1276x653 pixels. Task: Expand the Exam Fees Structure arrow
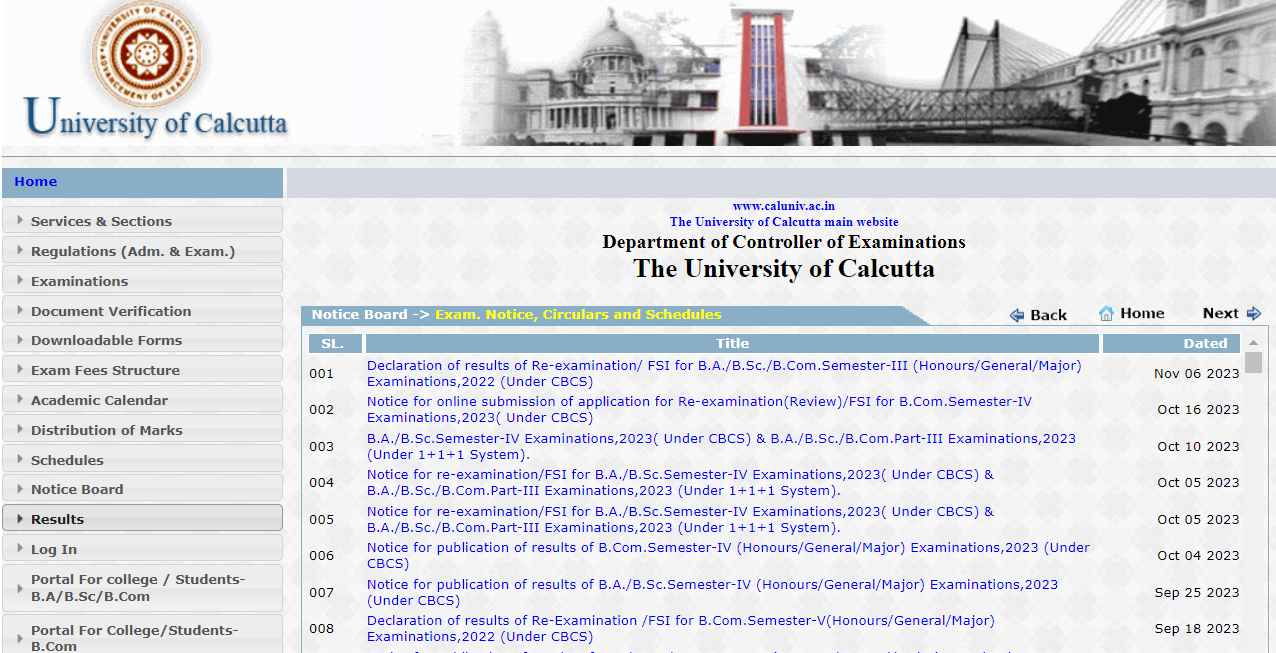click(19, 370)
